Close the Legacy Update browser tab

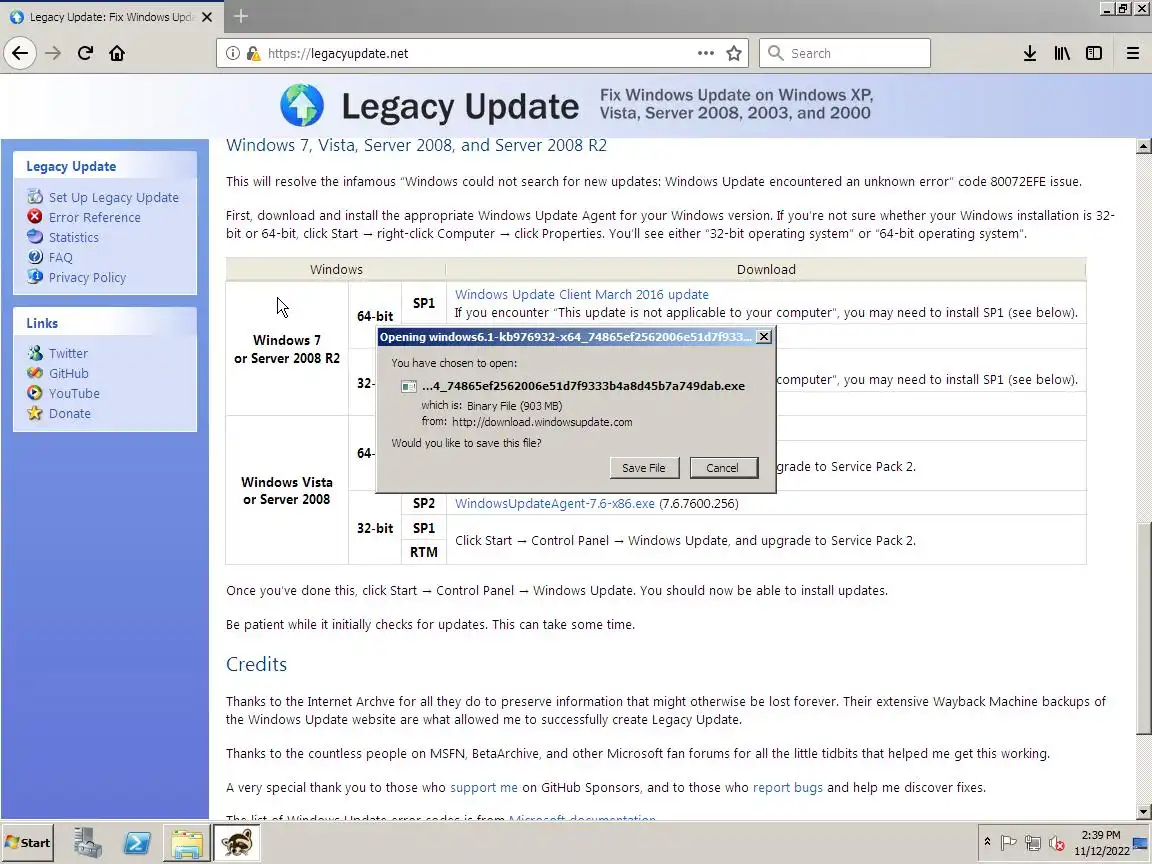click(207, 16)
